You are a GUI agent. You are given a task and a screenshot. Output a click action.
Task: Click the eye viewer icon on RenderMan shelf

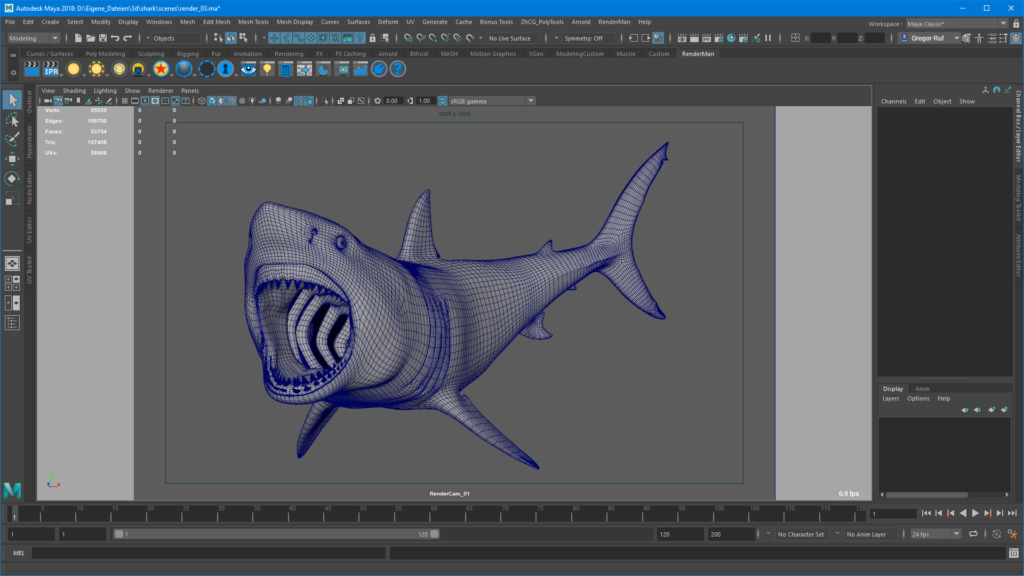tap(248, 69)
